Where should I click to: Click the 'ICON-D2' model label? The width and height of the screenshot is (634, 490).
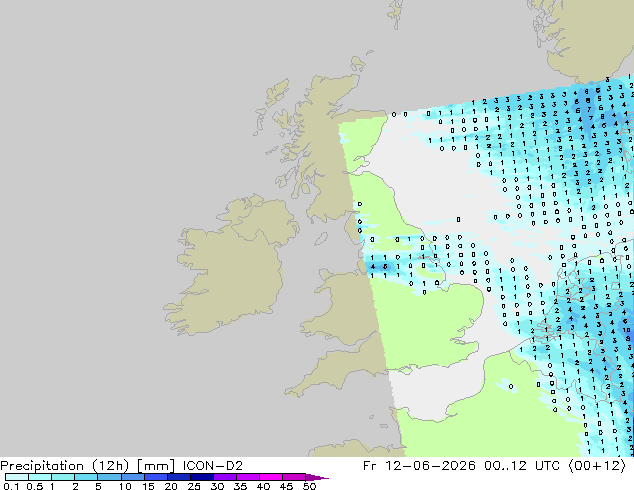(213, 466)
